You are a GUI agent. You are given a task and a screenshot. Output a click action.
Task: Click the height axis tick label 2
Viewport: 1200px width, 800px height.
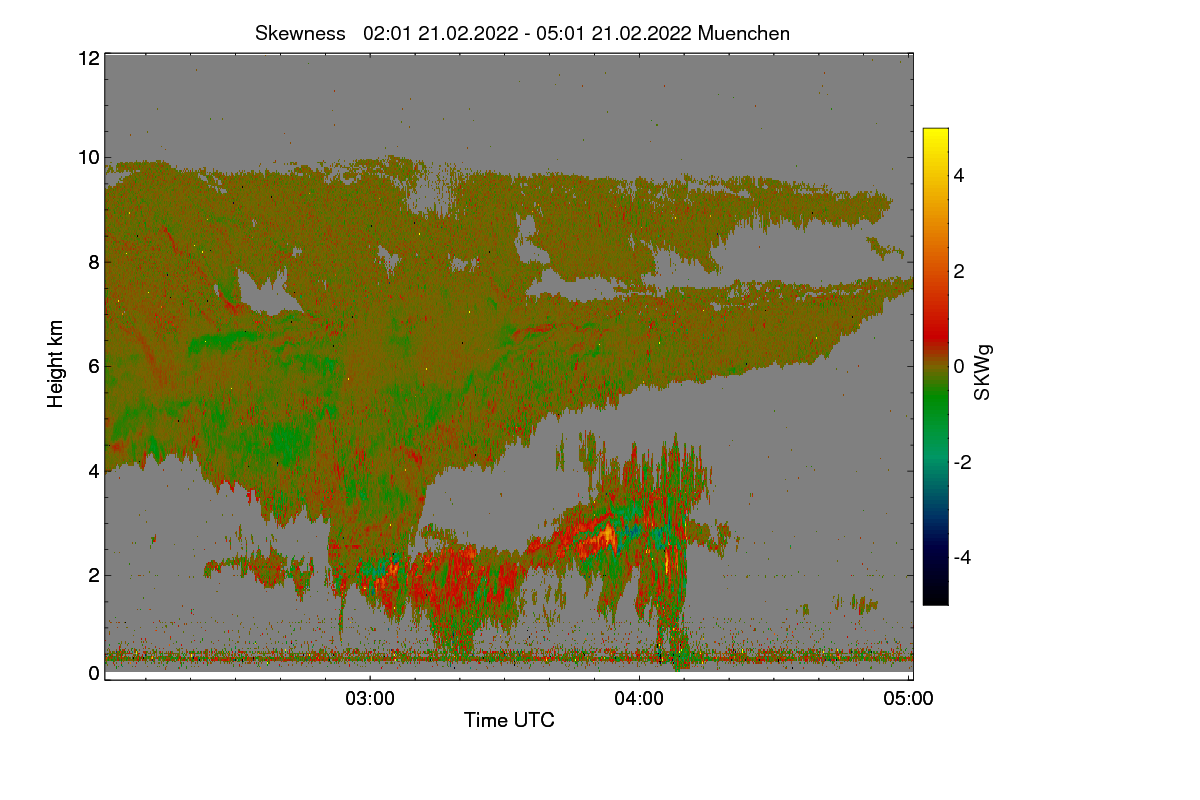click(94, 575)
